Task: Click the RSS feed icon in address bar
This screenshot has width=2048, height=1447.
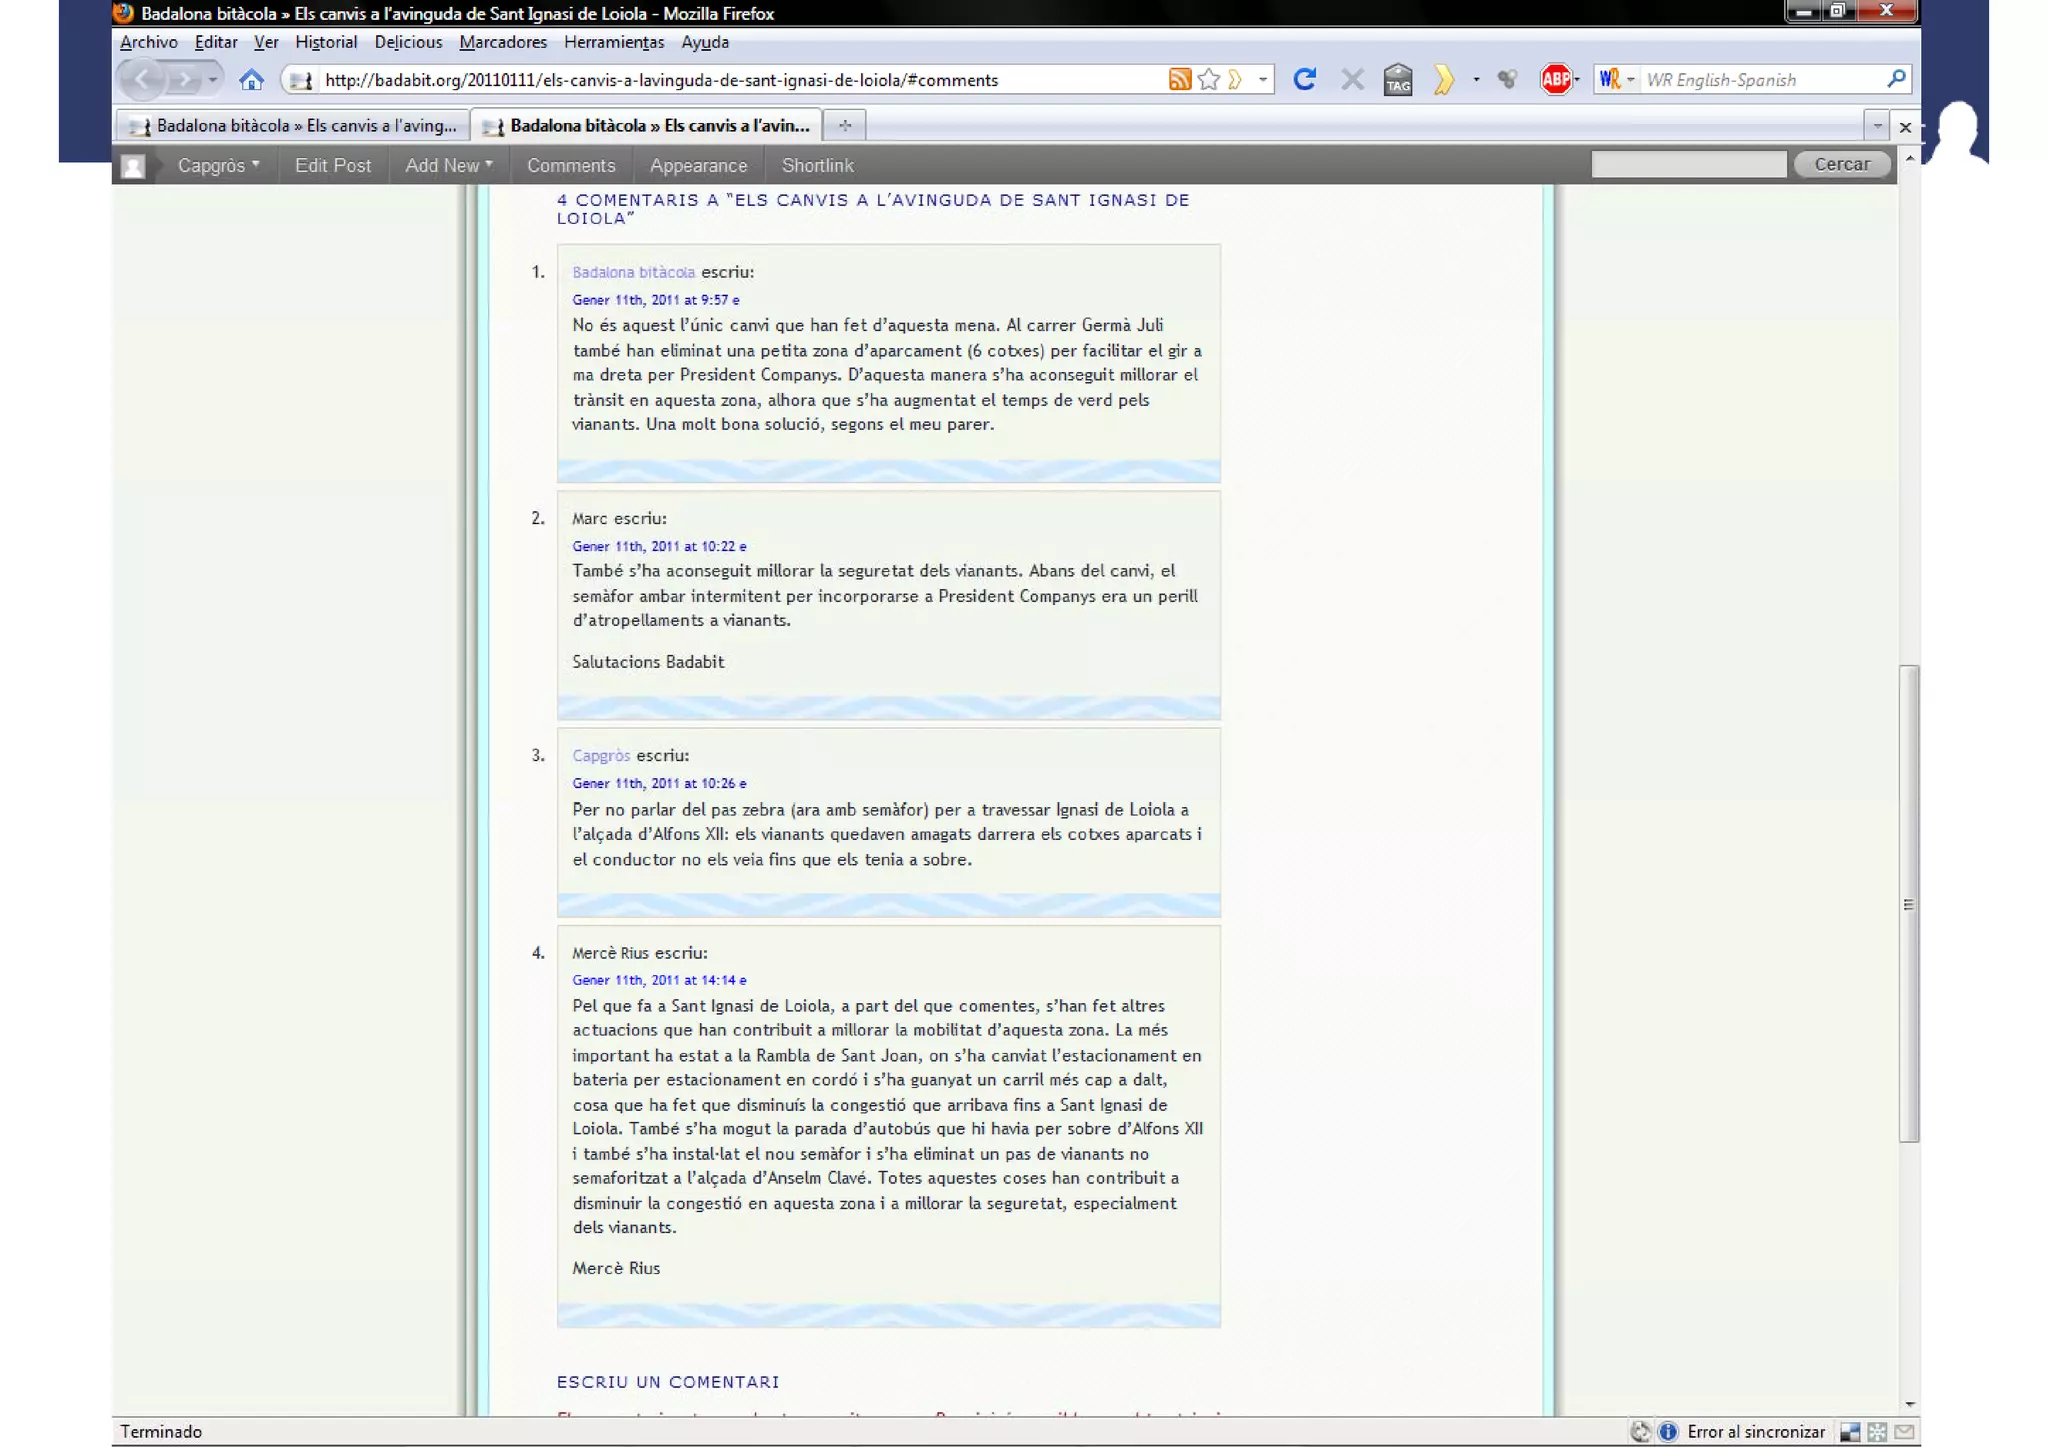Action: (x=1179, y=80)
